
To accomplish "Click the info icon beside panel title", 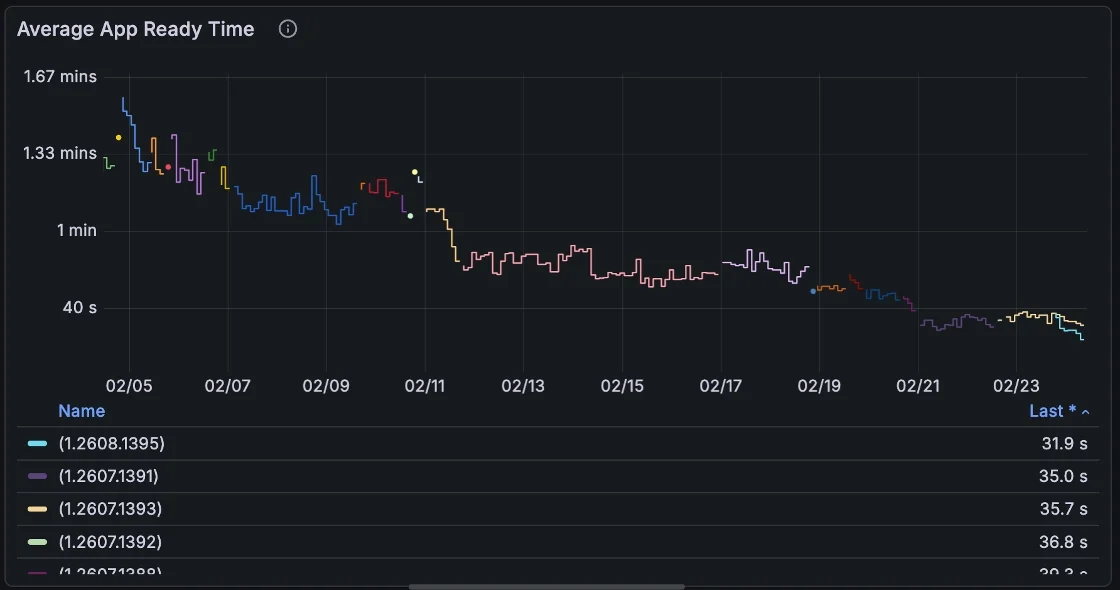I will [288, 29].
